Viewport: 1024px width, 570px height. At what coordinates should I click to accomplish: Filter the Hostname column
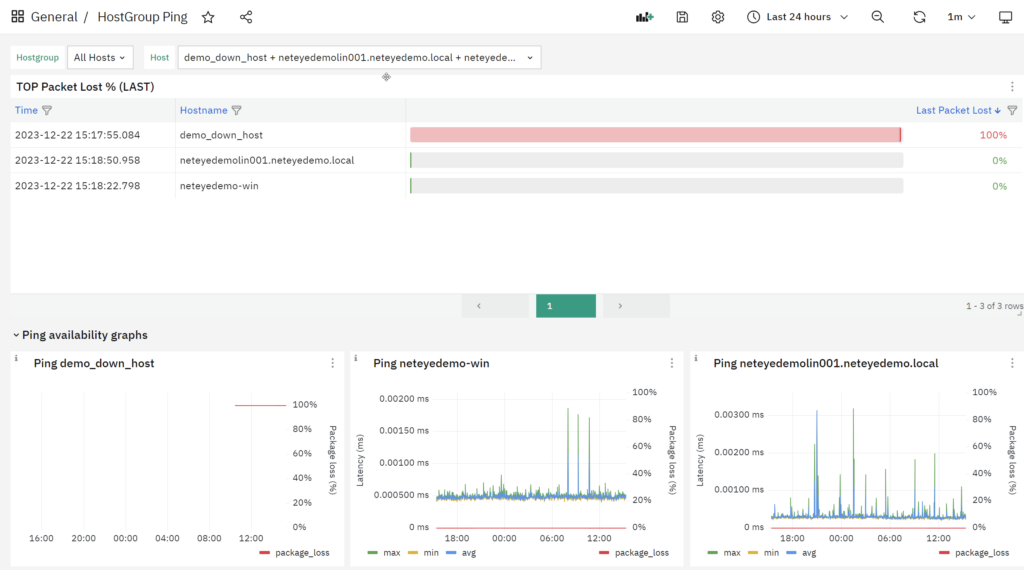[236, 110]
